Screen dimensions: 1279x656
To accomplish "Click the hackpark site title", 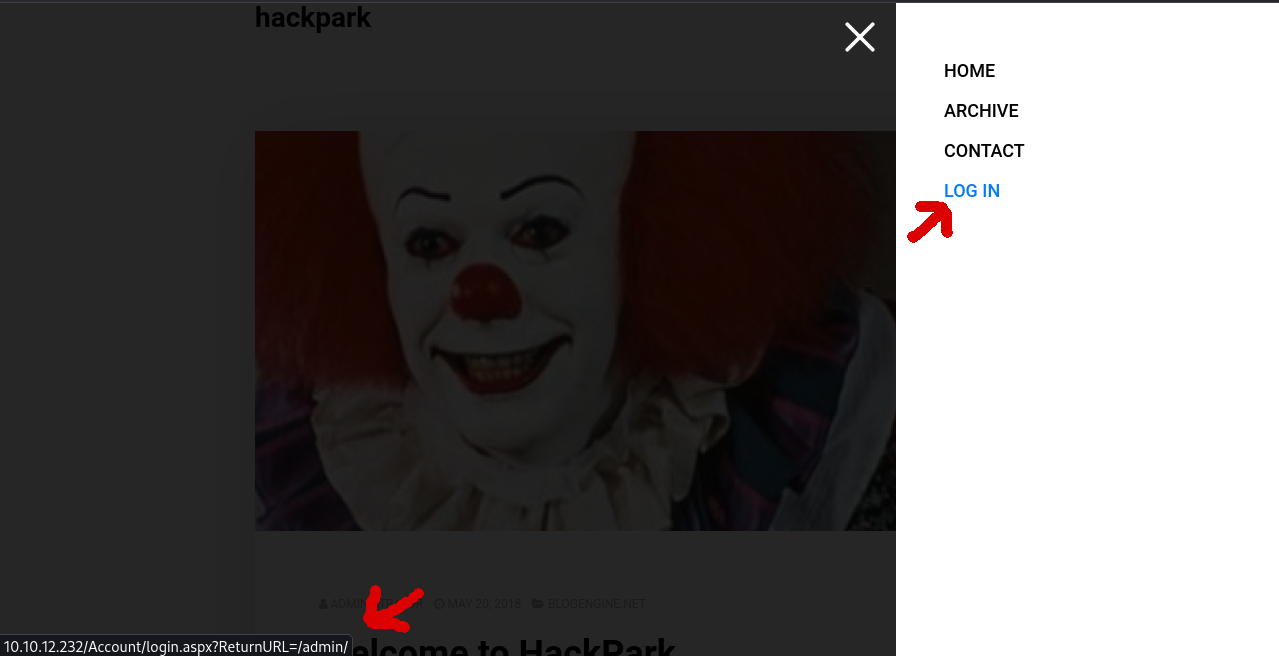I will (x=313, y=18).
